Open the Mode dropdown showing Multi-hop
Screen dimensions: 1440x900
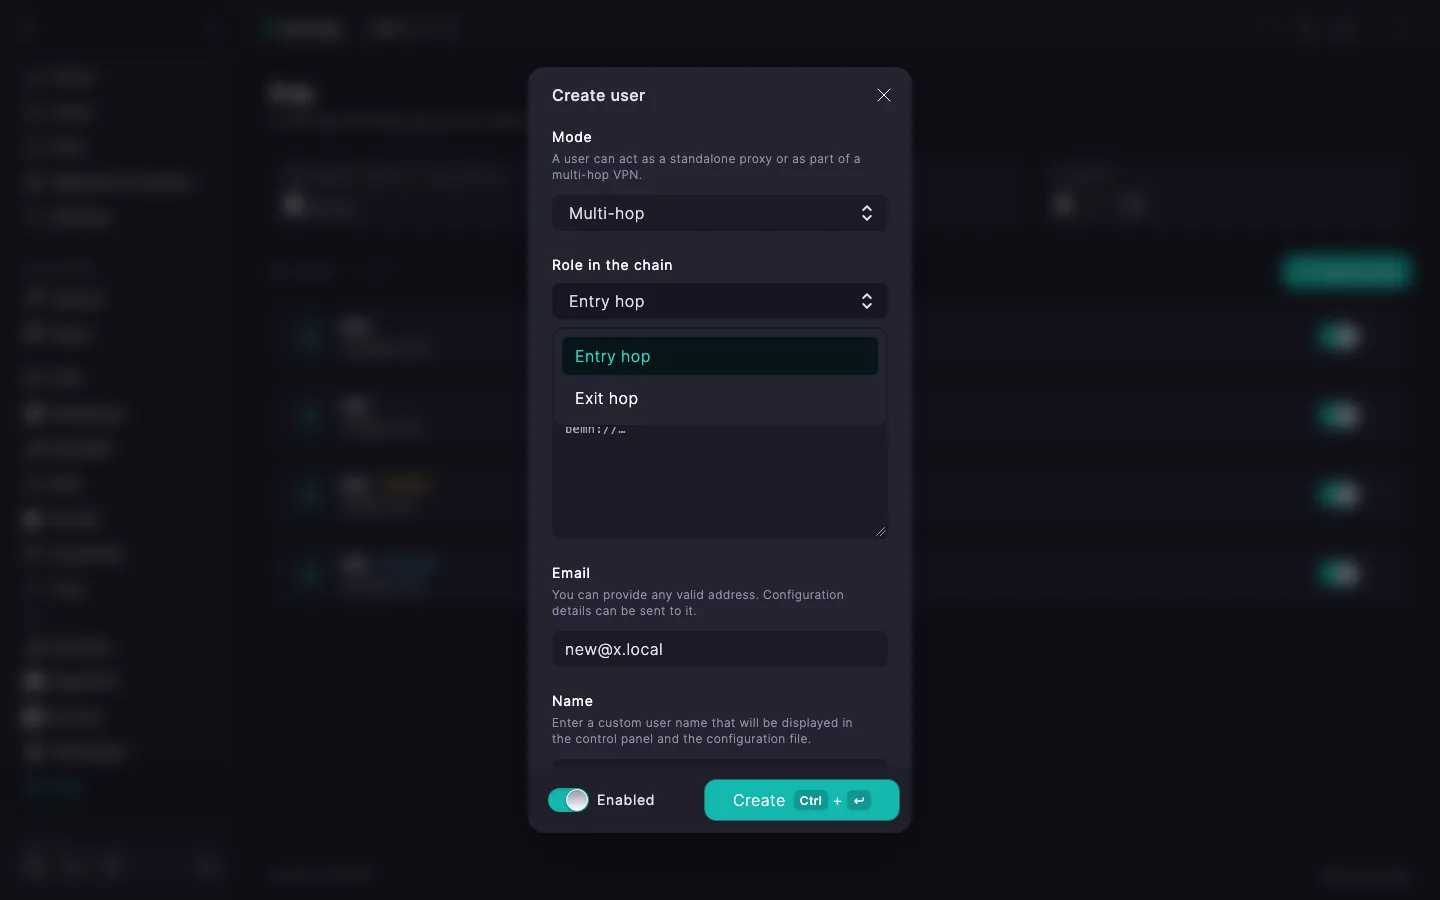coord(720,213)
